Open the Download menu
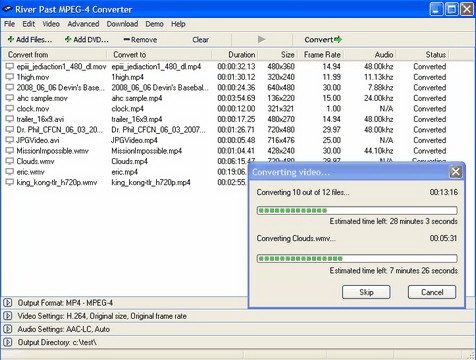Viewport: 476px width, 360px height. pyautogui.click(x=122, y=24)
